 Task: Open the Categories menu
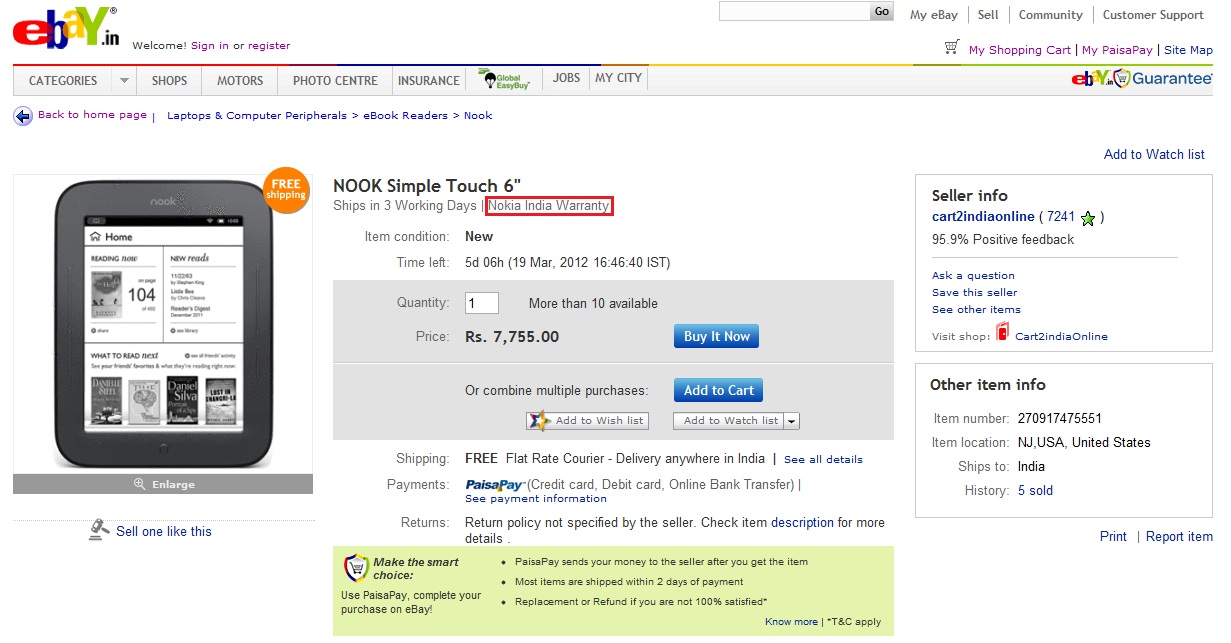pyautogui.click(x=63, y=81)
